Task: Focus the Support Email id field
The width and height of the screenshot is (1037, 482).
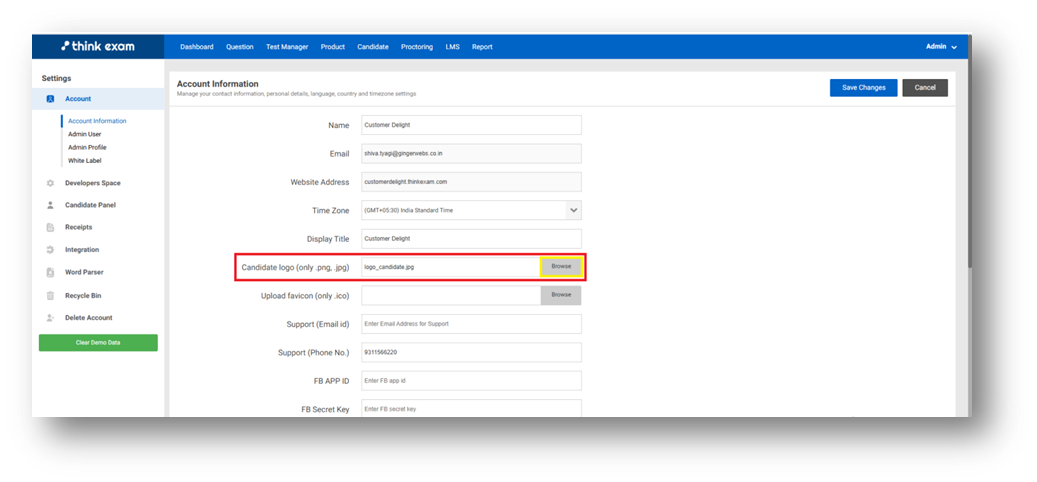Action: 471,324
